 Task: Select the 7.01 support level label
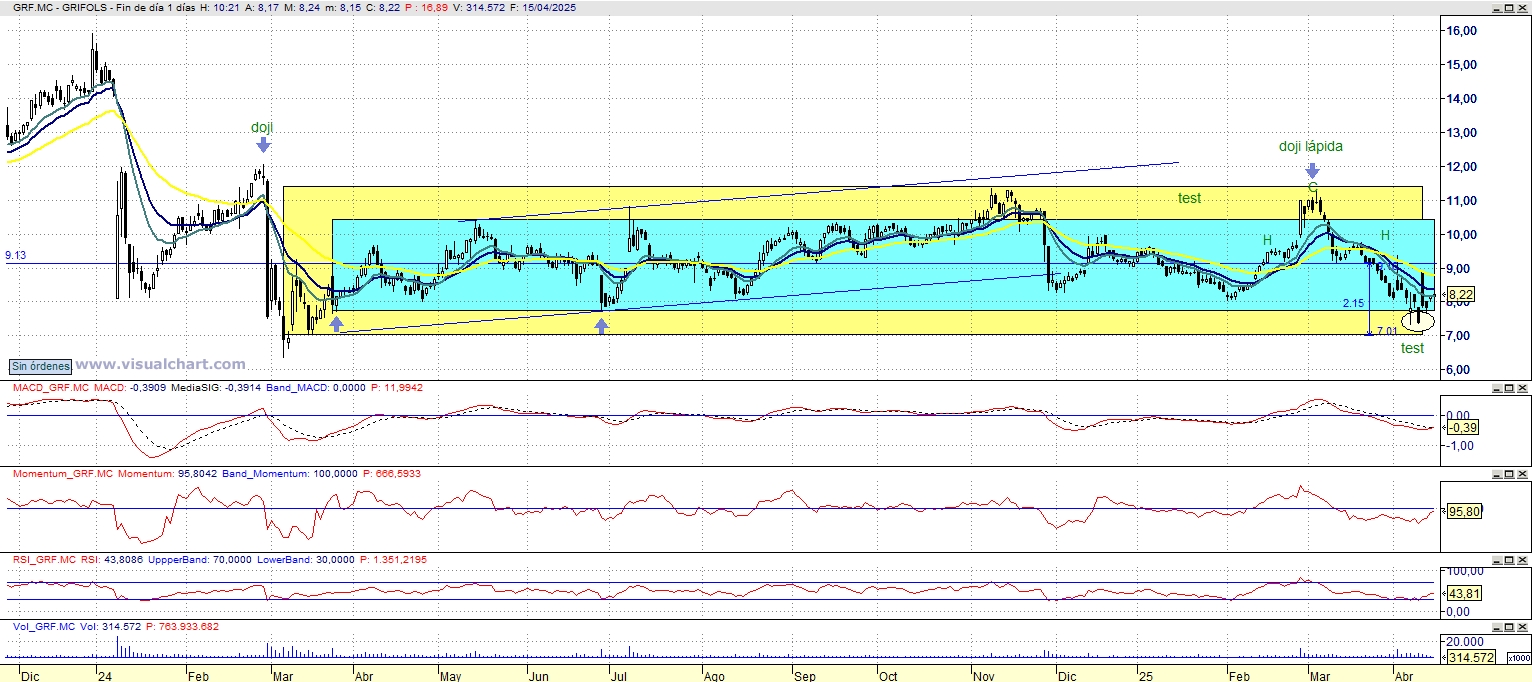pos(1387,330)
